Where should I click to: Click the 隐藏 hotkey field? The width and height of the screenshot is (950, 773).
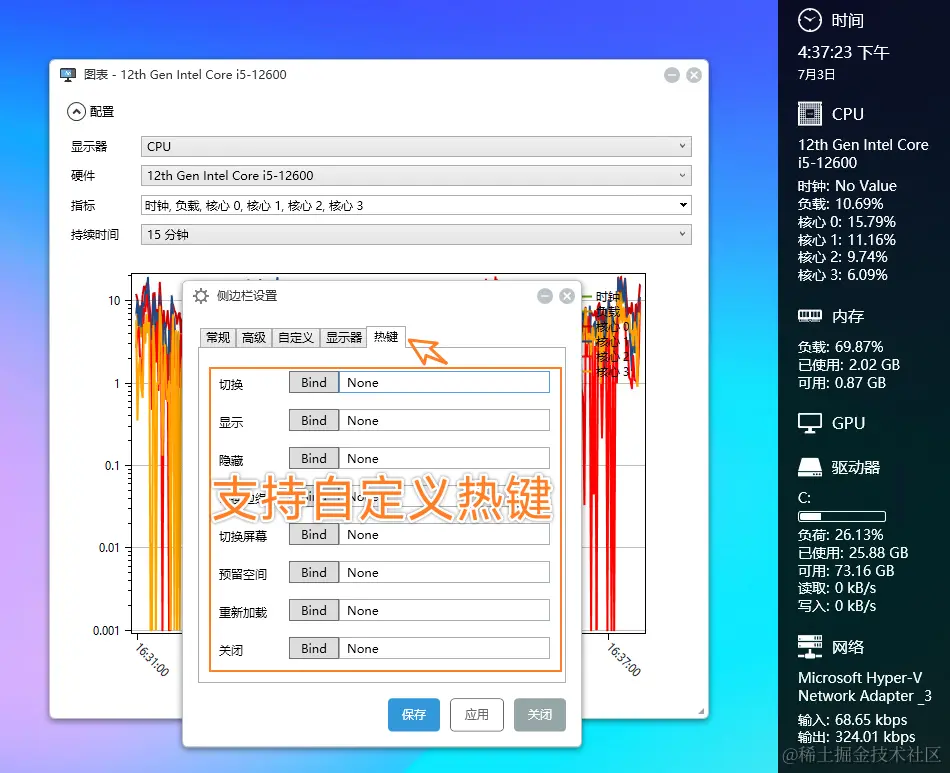point(444,459)
